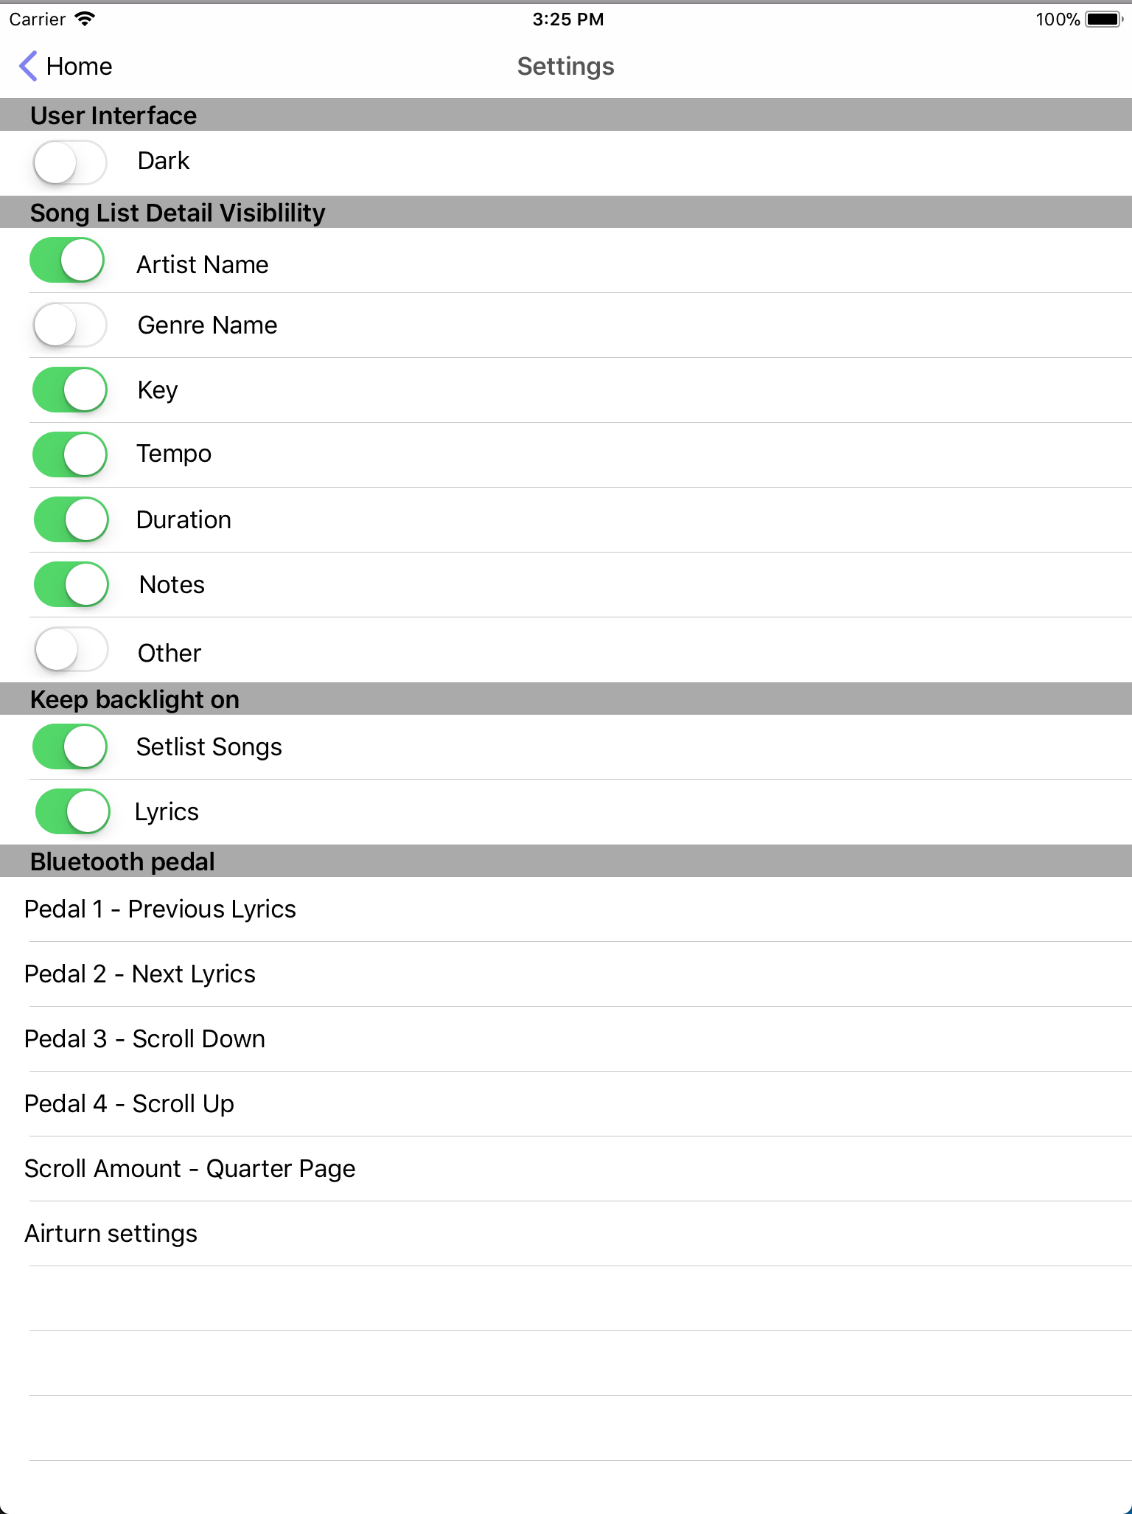Tap the back chevron next to Home

pos(27,66)
